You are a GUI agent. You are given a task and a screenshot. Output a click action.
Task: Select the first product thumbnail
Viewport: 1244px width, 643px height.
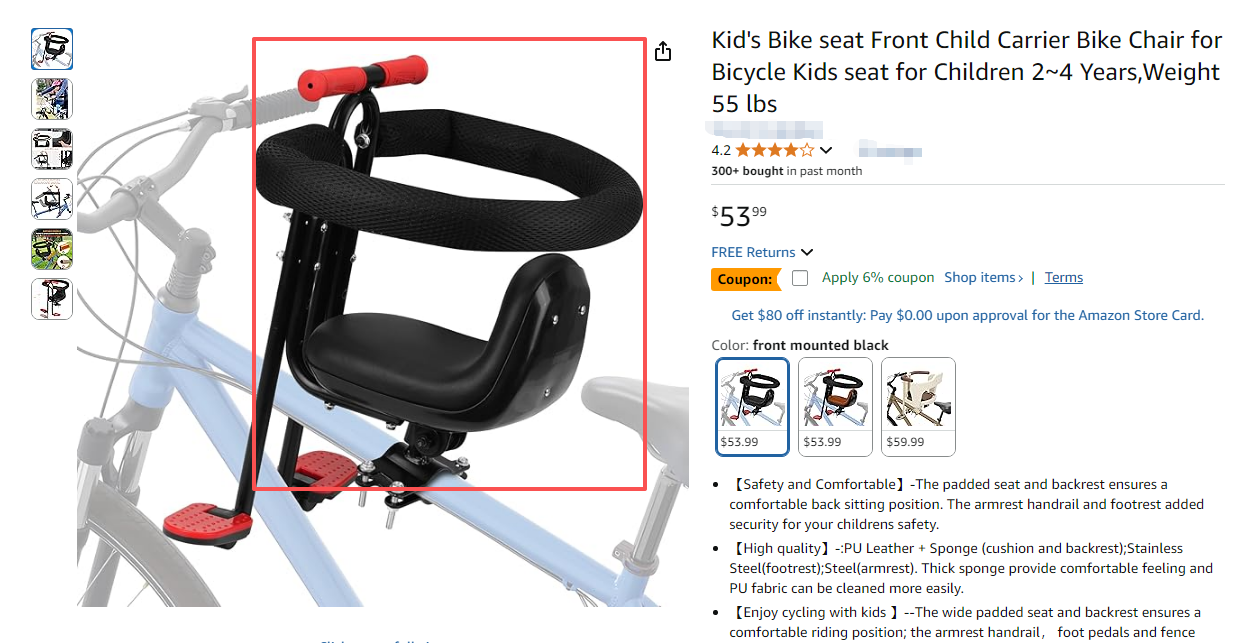(52, 49)
